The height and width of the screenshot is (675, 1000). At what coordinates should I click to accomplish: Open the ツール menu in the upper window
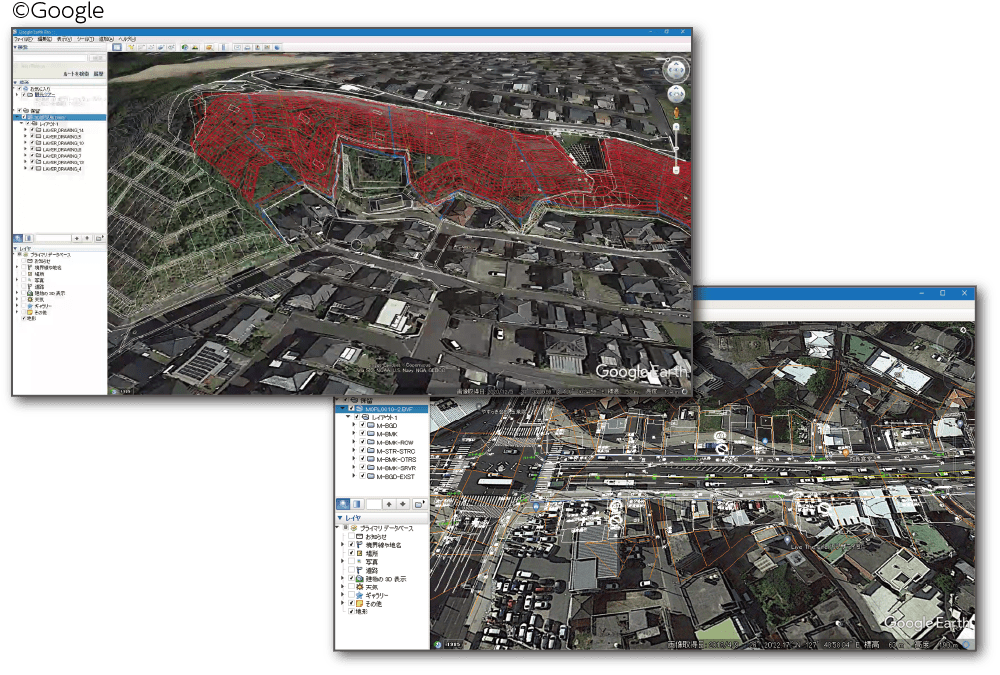click(85, 40)
